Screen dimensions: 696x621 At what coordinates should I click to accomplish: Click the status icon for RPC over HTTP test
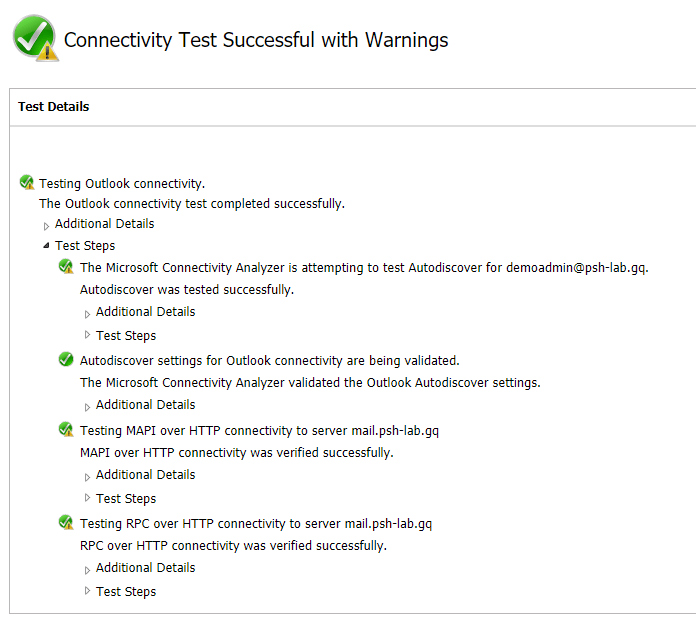pyautogui.click(x=66, y=523)
